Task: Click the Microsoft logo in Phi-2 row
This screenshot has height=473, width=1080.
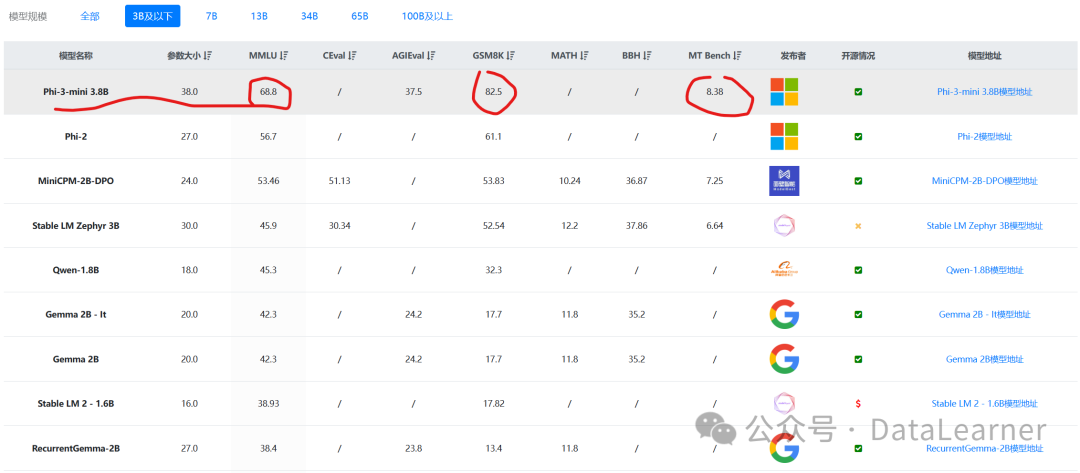Action: [784, 136]
